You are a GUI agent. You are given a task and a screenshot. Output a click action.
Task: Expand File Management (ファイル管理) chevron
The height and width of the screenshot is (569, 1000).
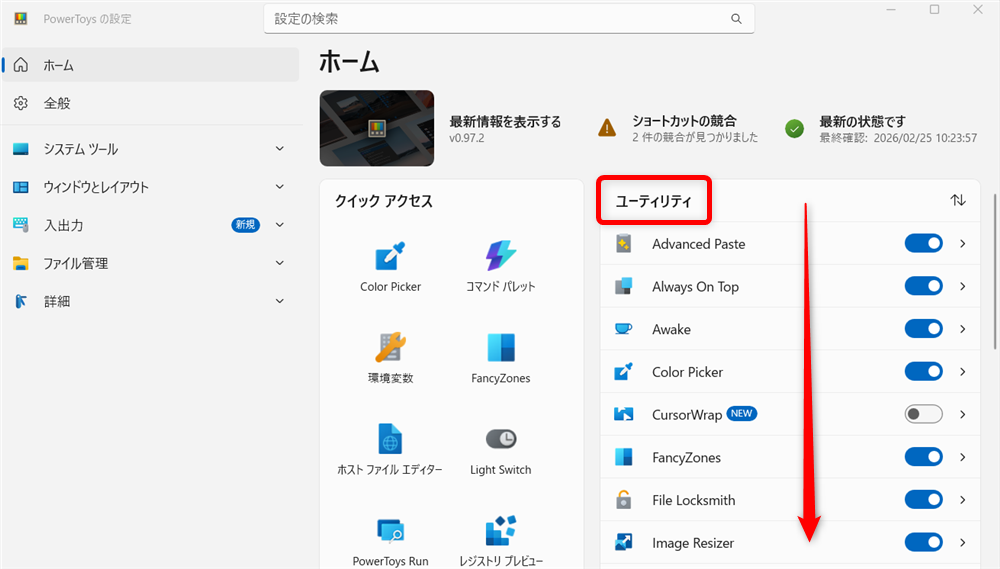coord(279,263)
